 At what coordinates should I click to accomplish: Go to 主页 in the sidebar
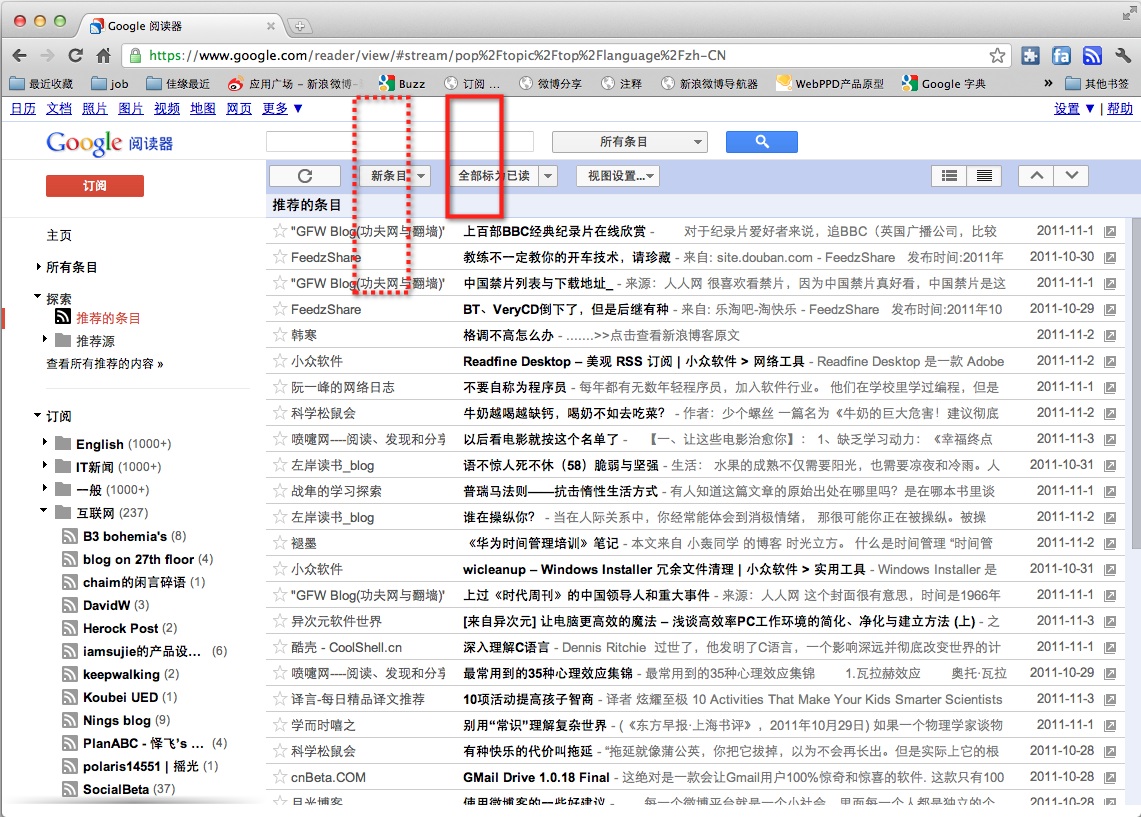(x=59, y=236)
